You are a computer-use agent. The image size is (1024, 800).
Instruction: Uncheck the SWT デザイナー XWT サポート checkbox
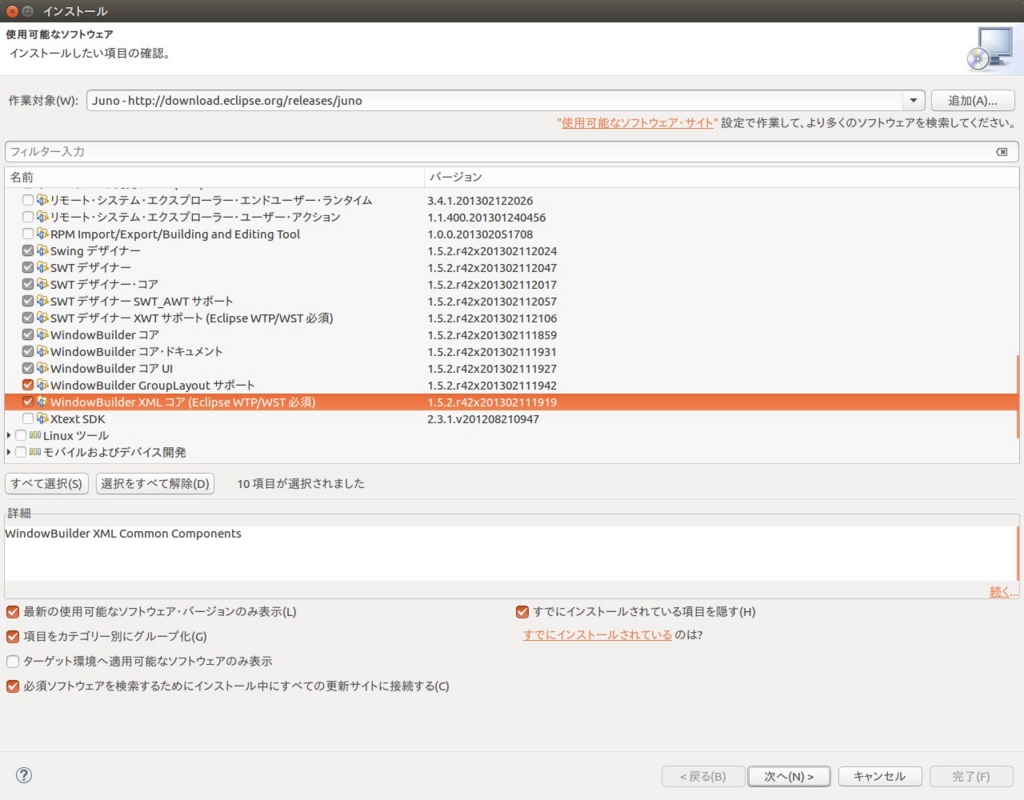point(27,317)
